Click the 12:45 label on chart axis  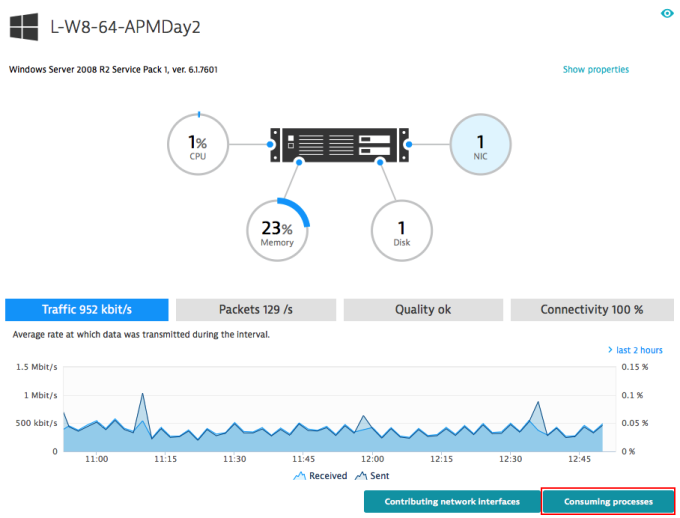[x=579, y=459]
